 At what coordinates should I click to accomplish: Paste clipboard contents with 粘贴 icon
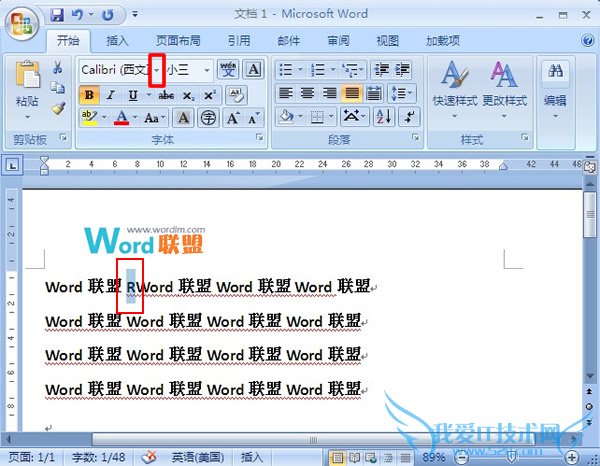pyautogui.click(x=27, y=74)
